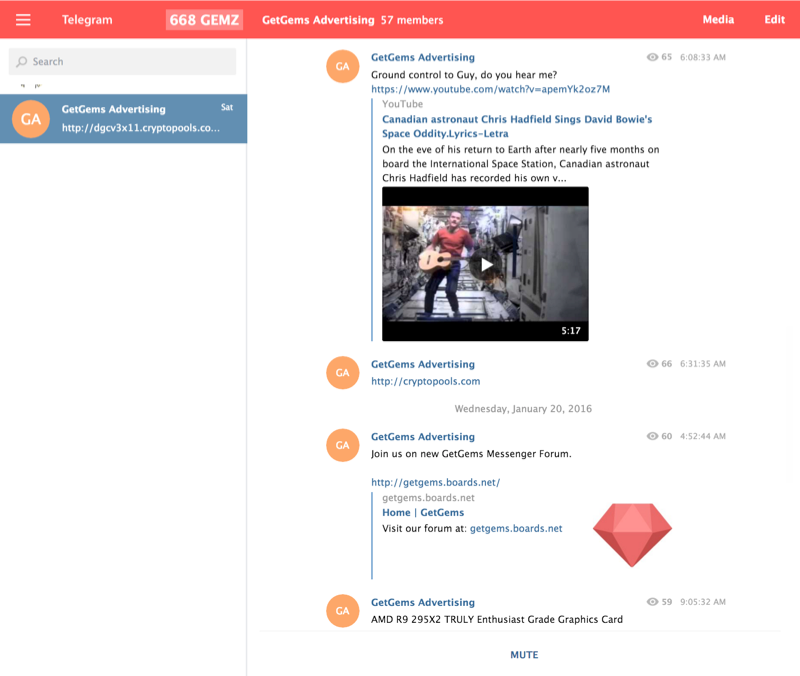The width and height of the screenshot is (800, 676).
Task: Open the hamburger menu
Action: coord(23,20)
